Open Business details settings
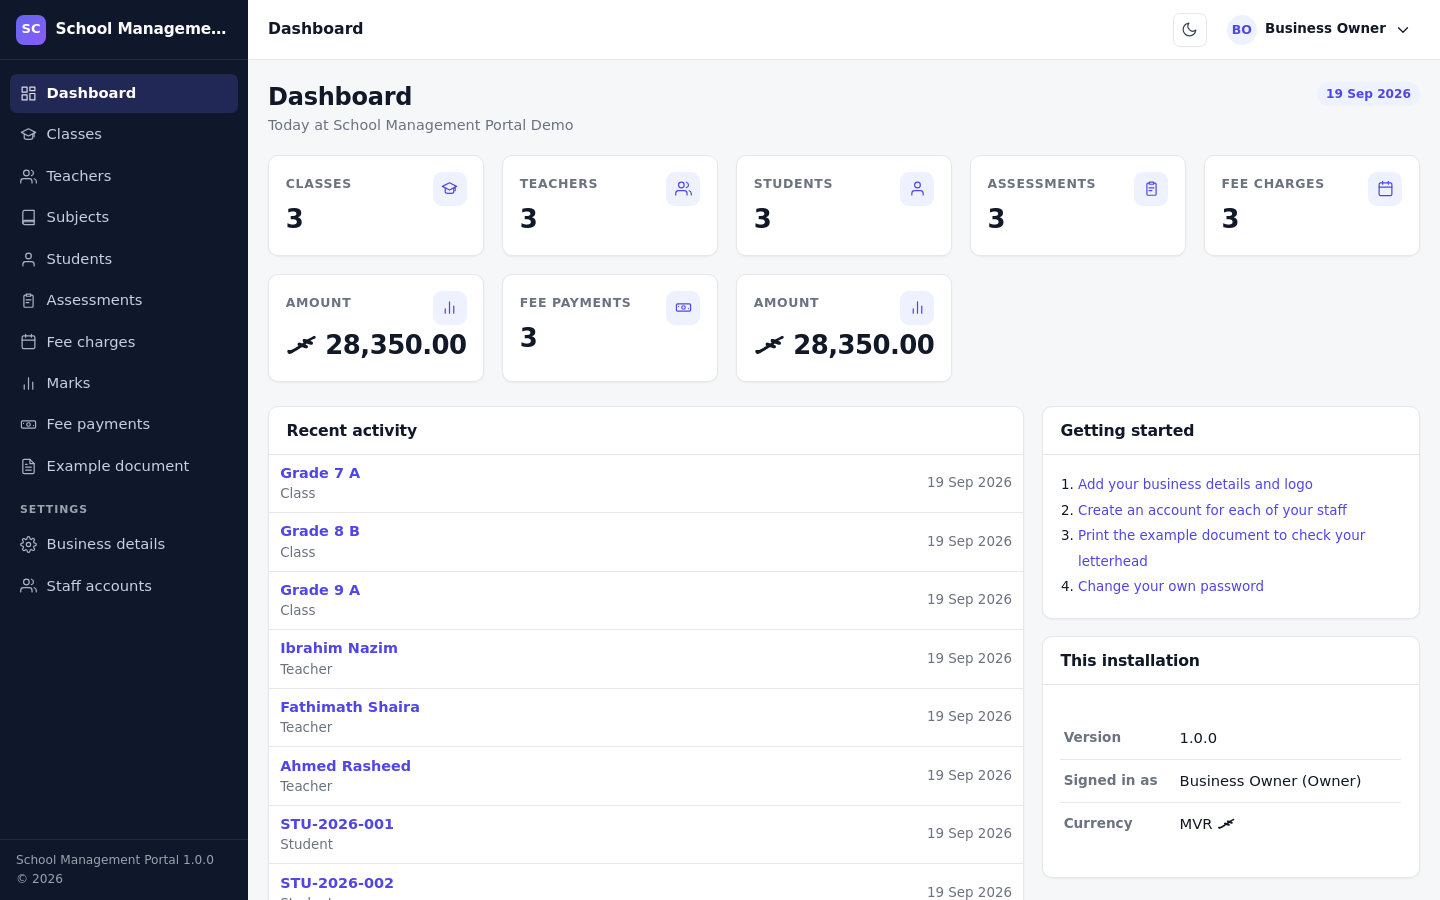1440x900 pixels. [x=124, y=544]
